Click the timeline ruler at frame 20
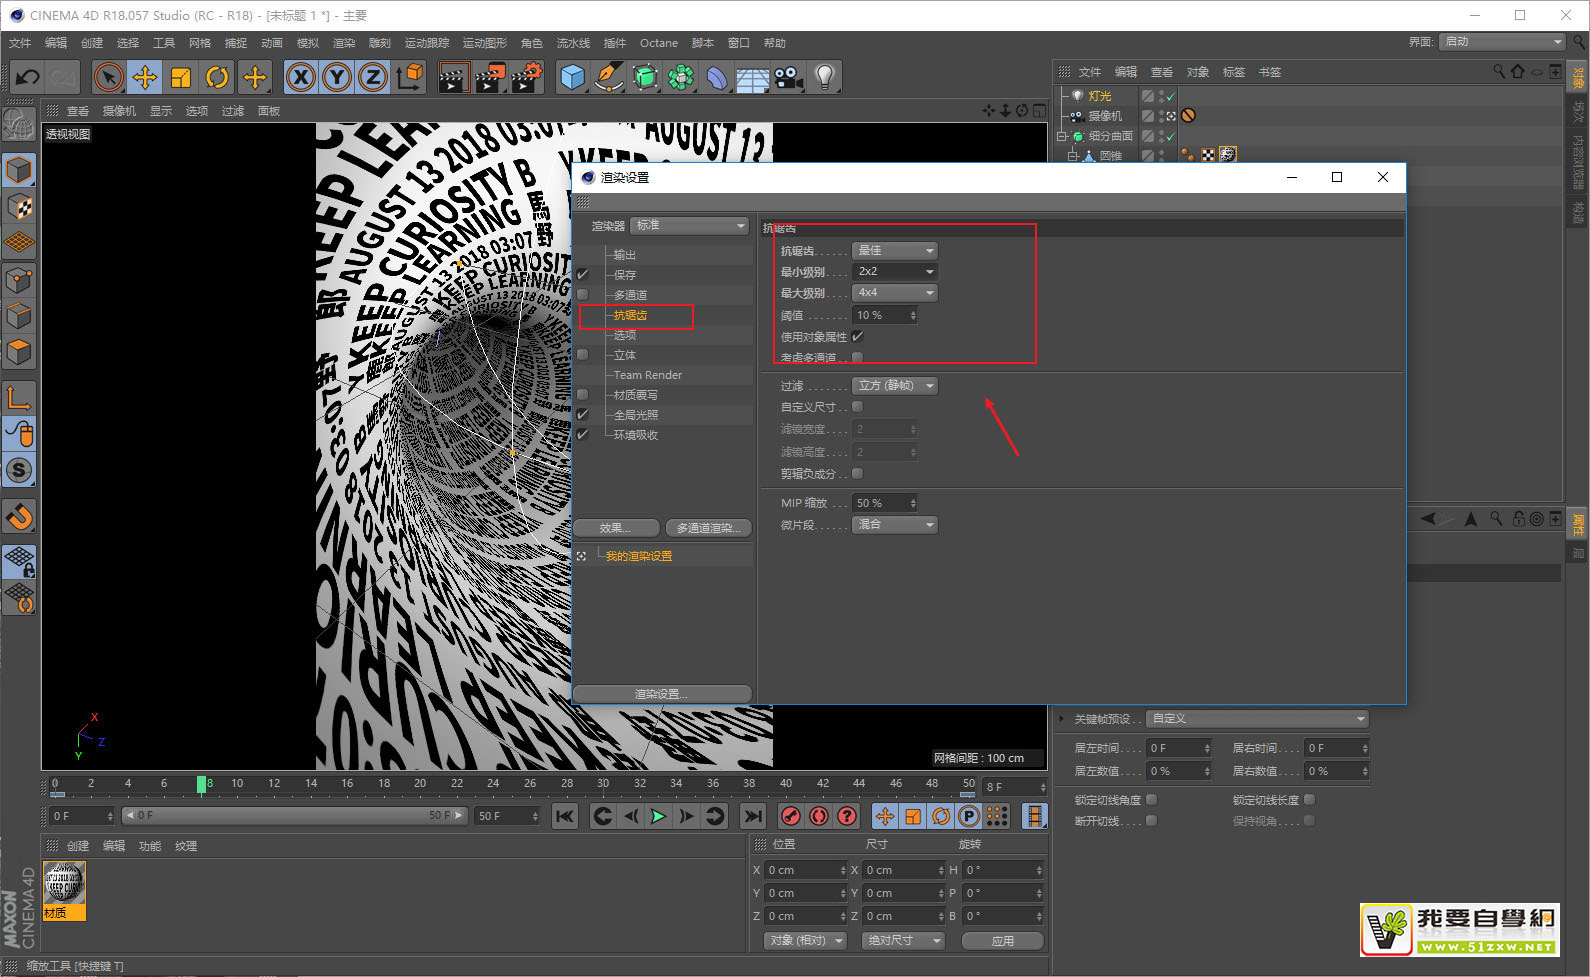This screenshot has width=1590, height=977. click(420, 785)
